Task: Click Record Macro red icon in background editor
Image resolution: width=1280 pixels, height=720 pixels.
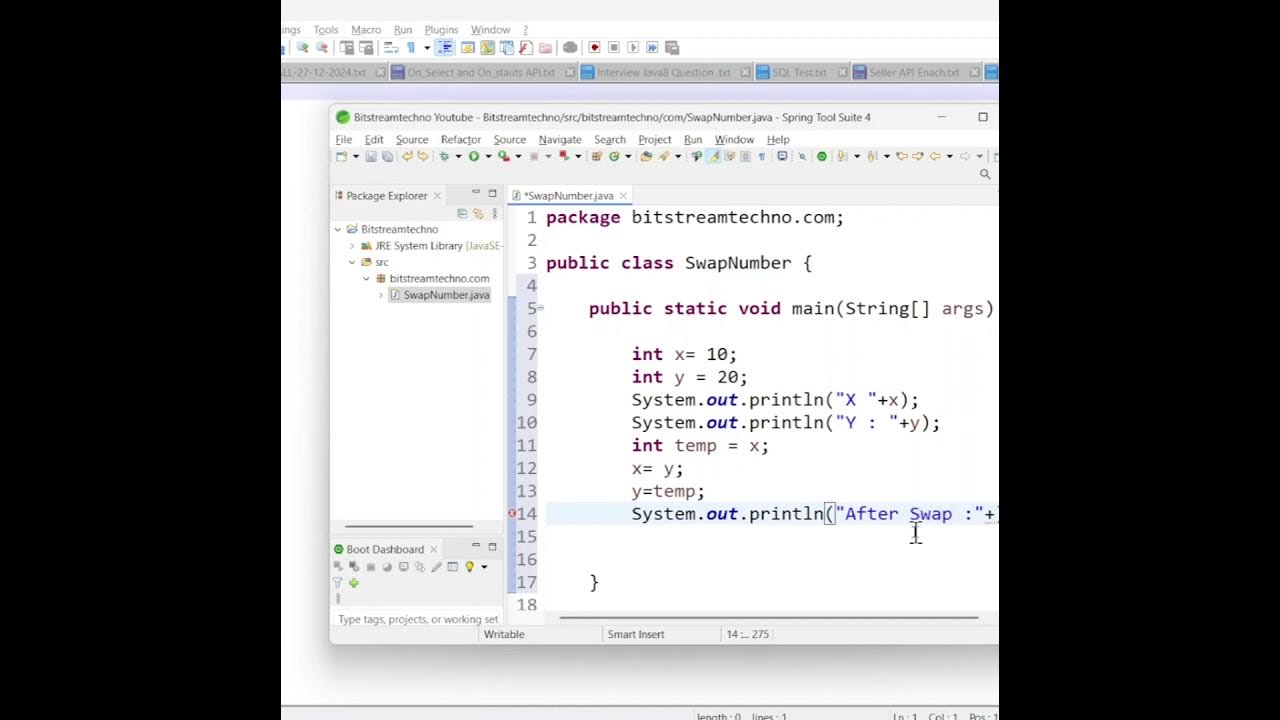Action: click(x=594, y=47)
